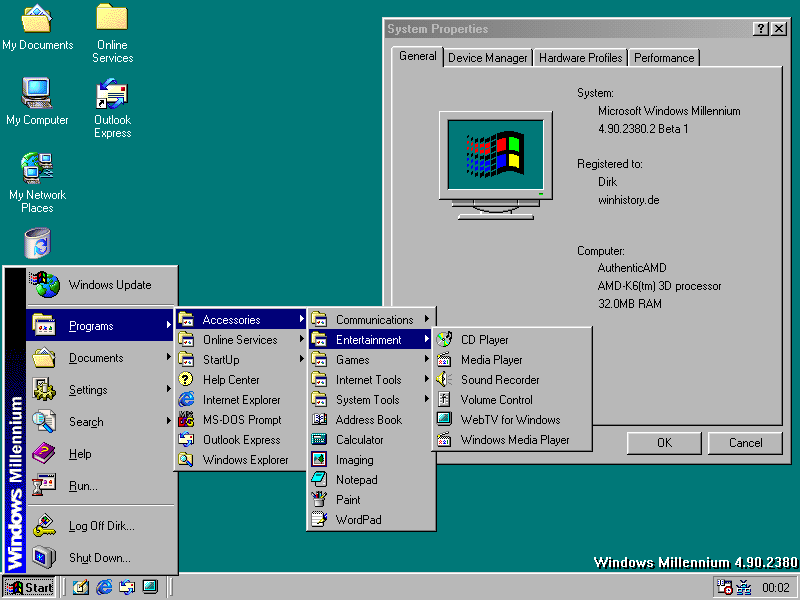Click the fourth quick launch monitor icon
The image size is (800, 600).
pos(150,587)
